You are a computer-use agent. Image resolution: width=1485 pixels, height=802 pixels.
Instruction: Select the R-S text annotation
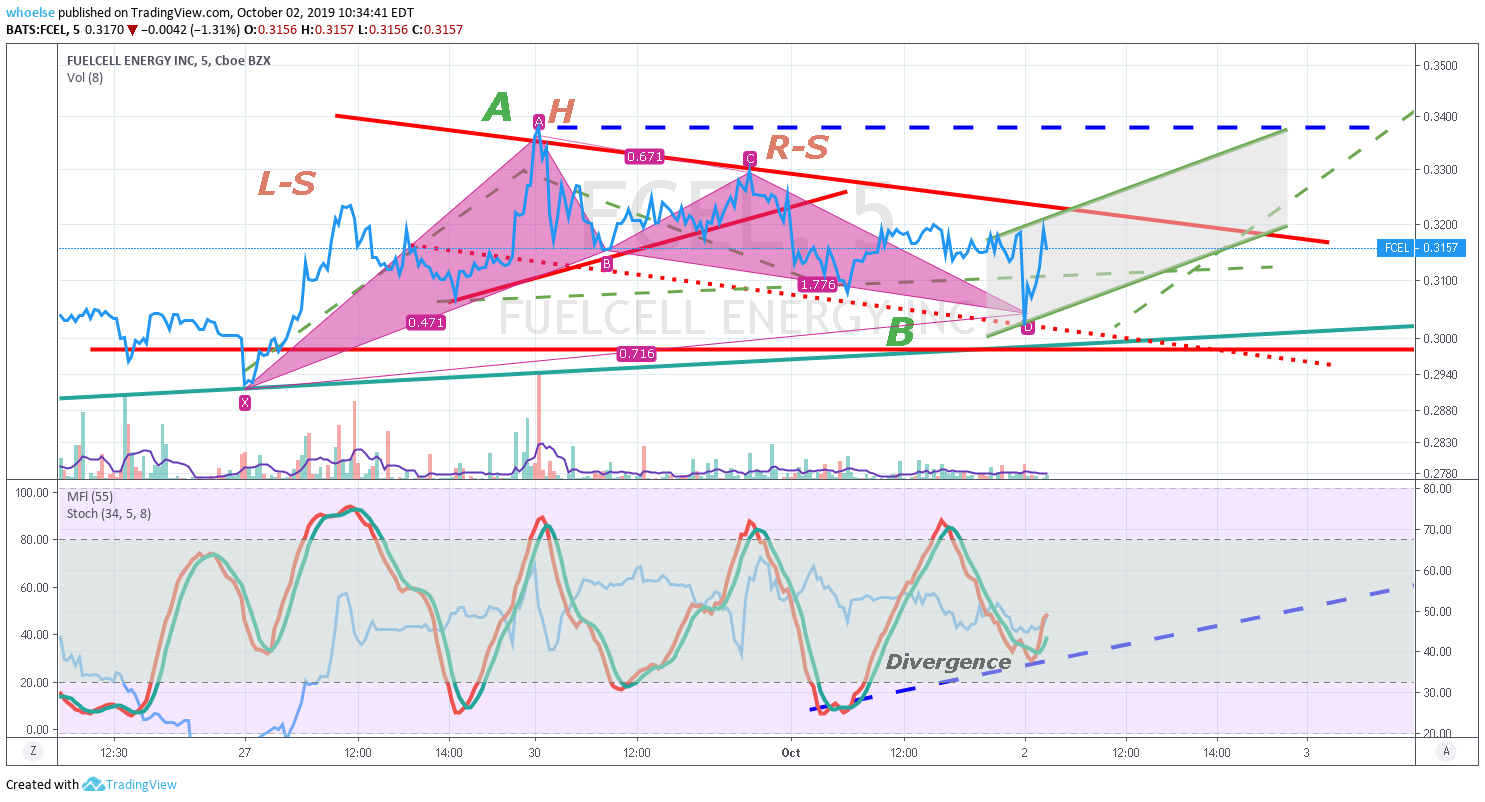coord(797,148)
